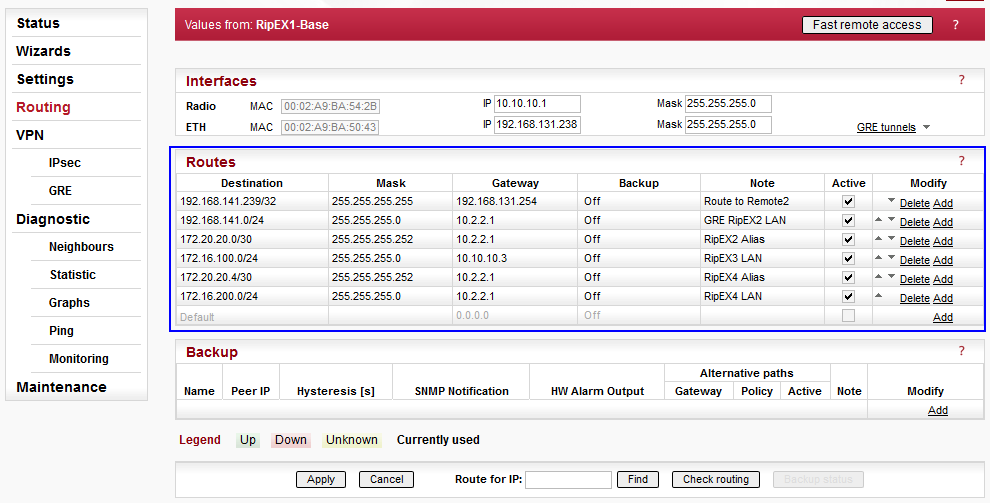The width and height of the screenshot is (990, 503).
Task: Delete the RipEX3 LAN route
Action: [914, 260]
